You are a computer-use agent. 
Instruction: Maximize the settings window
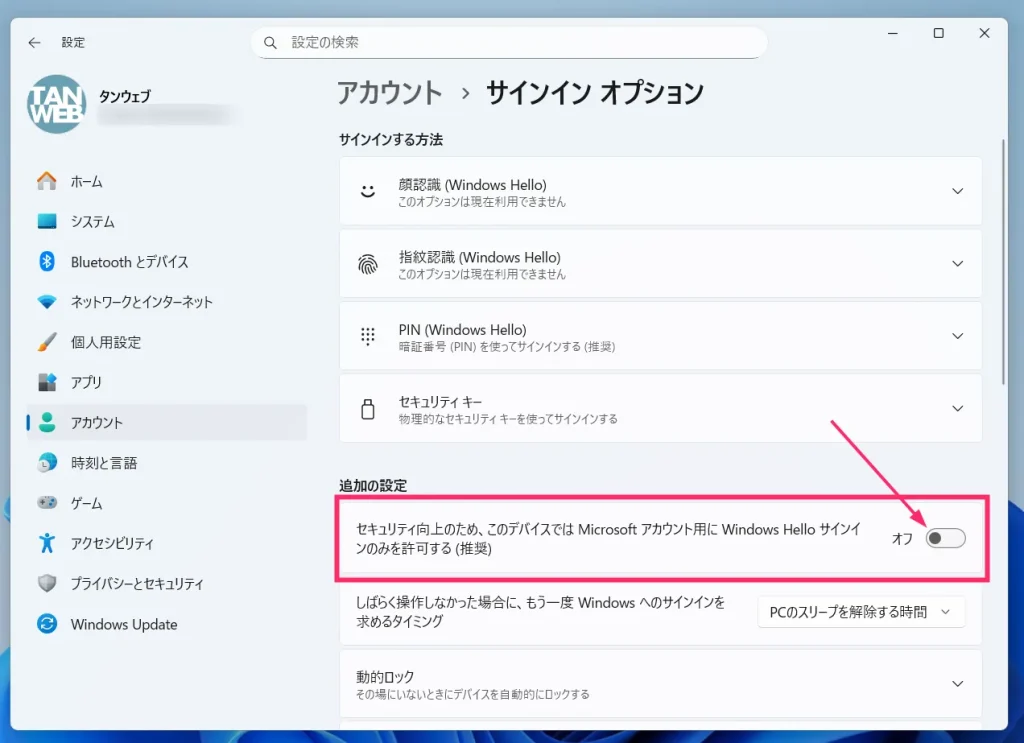point(938,33)
